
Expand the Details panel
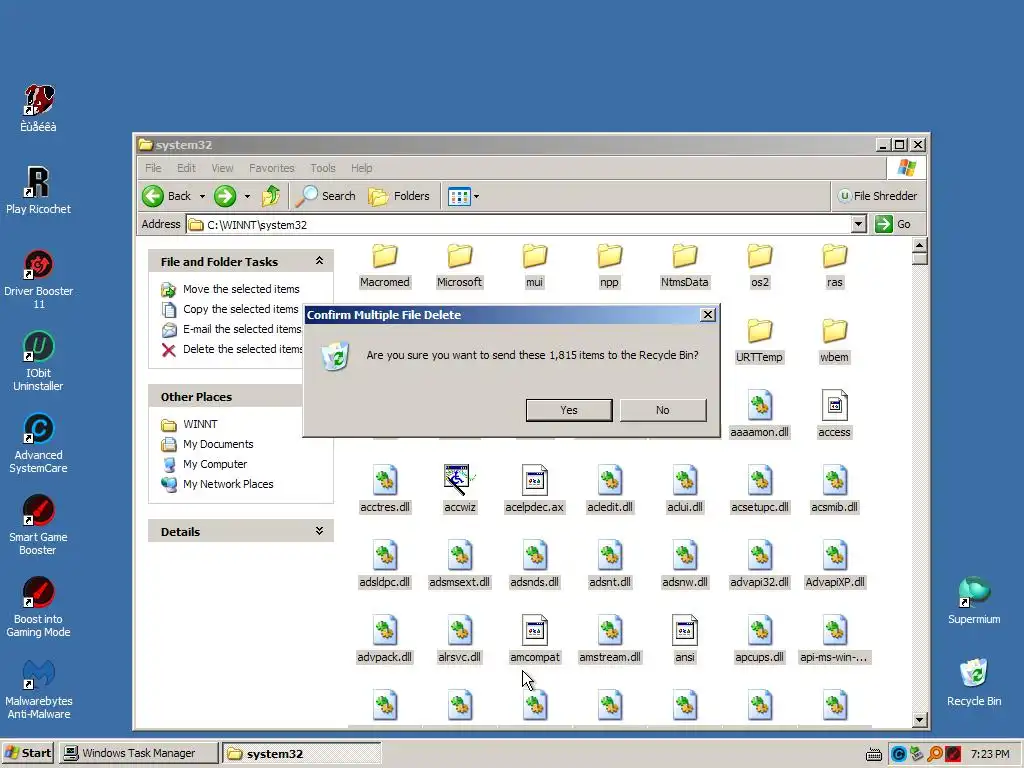[319, 531]
